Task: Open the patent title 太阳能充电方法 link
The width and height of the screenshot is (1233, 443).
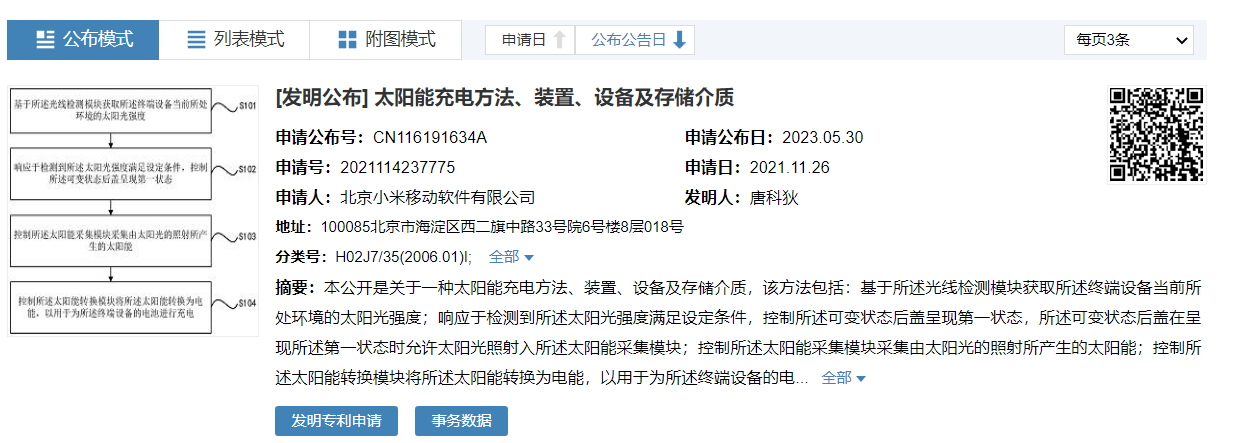Action: [x=504, y=98]
